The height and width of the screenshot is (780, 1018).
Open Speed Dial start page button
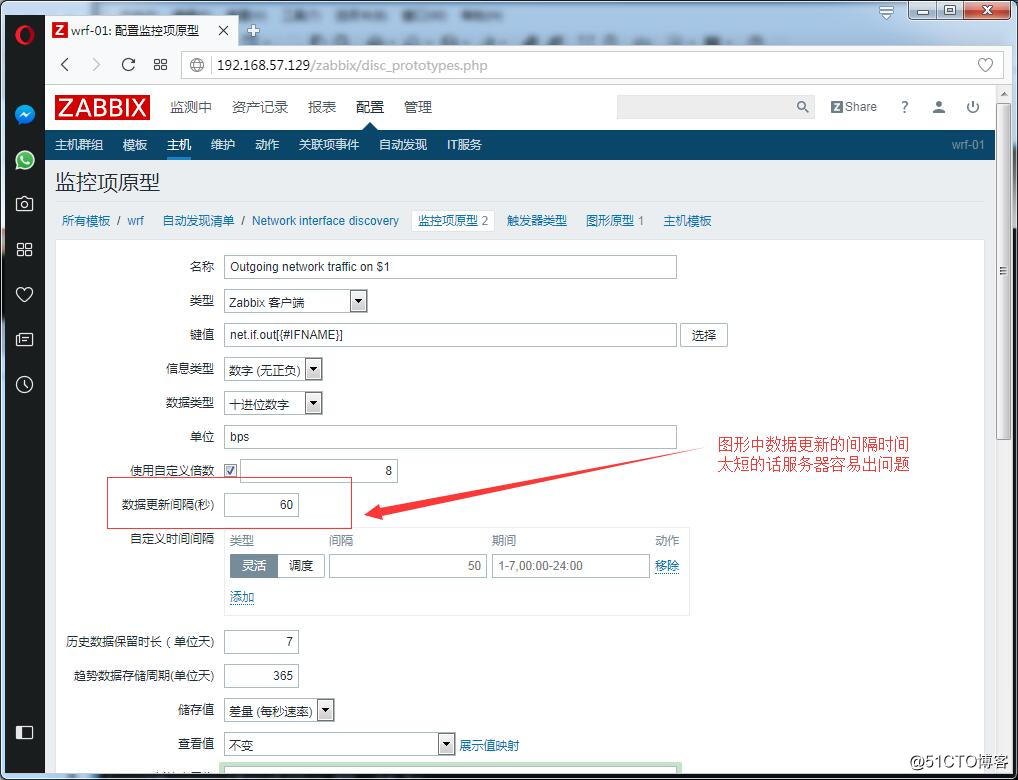(160, 64)
